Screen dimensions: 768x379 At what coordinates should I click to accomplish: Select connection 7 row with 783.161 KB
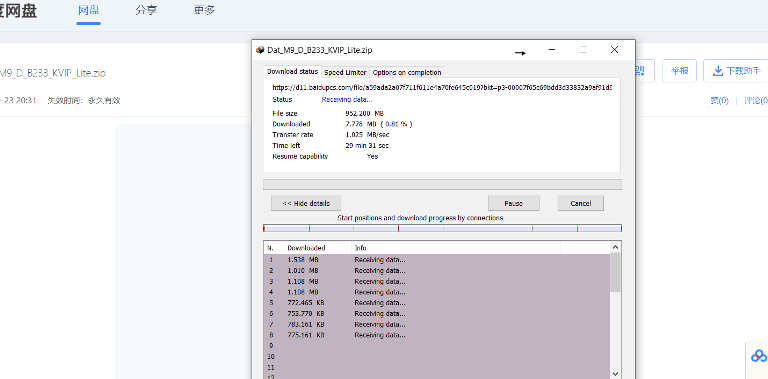click(437, 325)
